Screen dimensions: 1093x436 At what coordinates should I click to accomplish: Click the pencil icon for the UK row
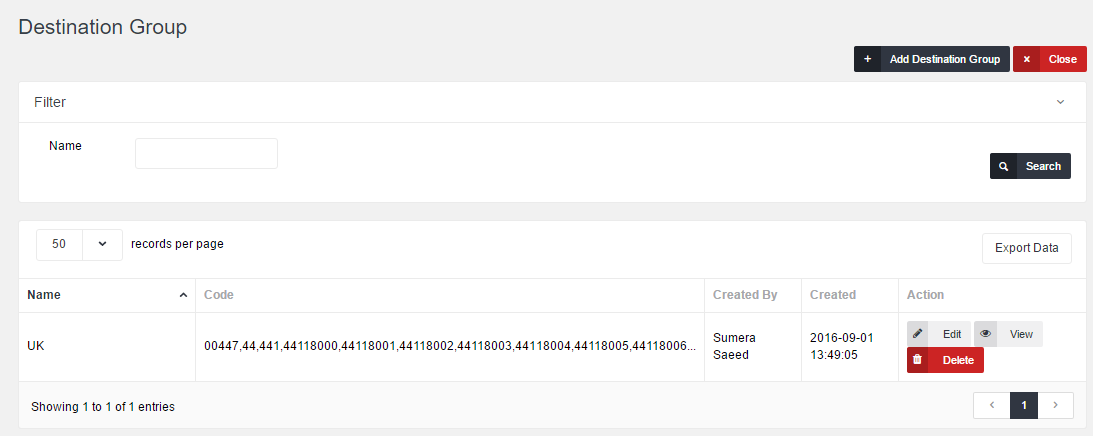918,333
